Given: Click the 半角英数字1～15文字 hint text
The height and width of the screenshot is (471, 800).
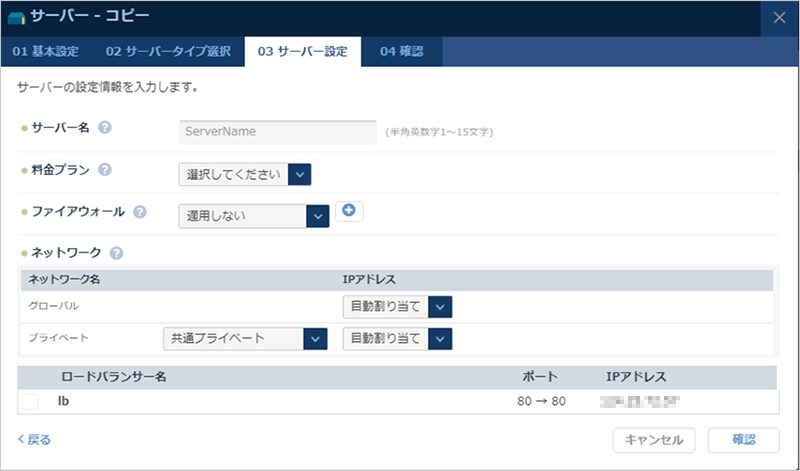Looking at the screenshot, I should click(x=439, y=133).
